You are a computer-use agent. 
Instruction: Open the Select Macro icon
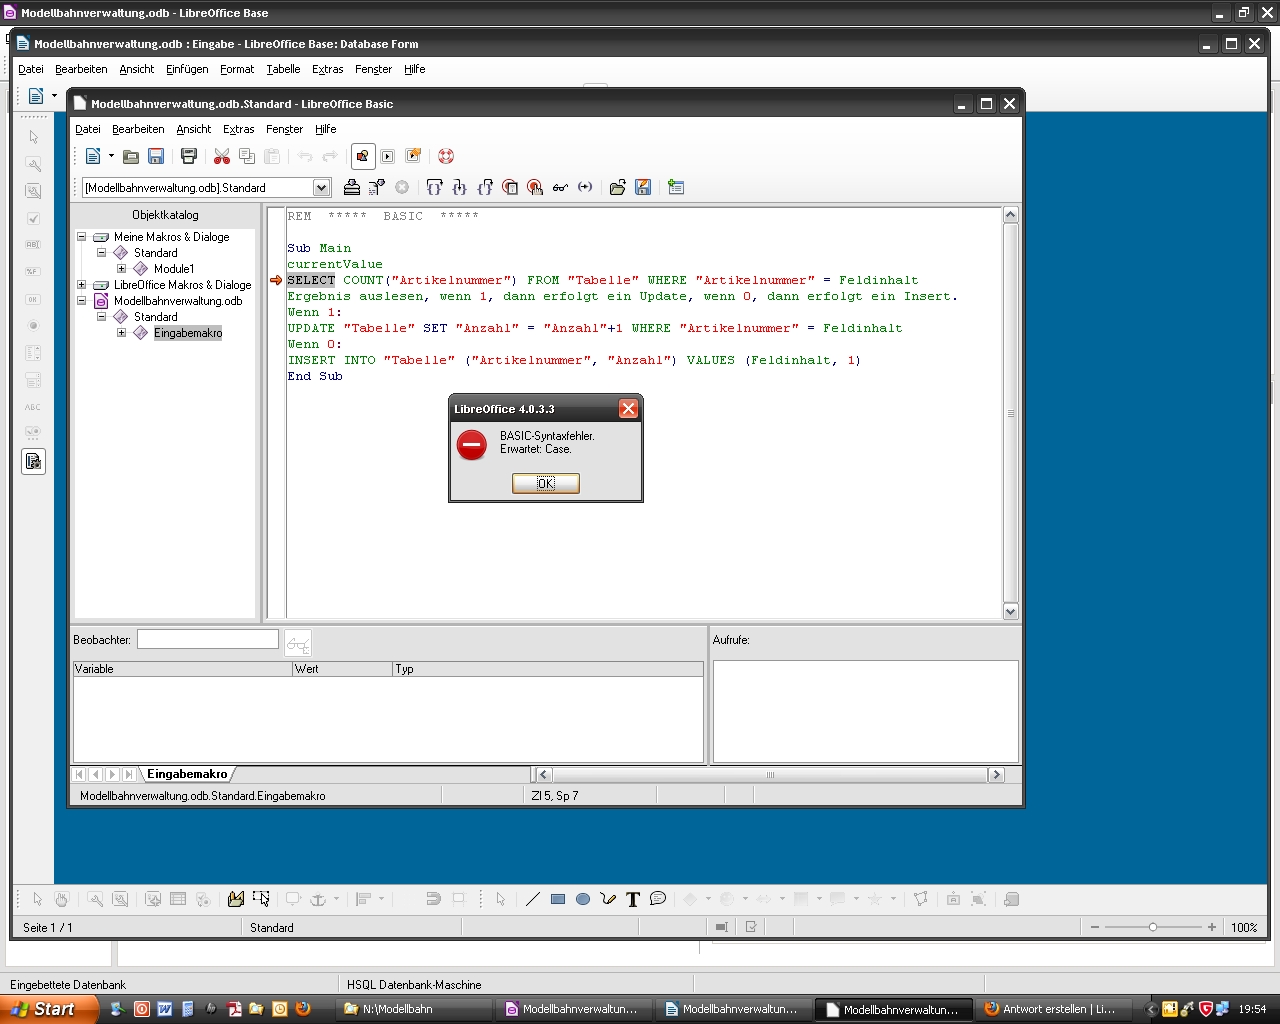[x=387, y=156]
